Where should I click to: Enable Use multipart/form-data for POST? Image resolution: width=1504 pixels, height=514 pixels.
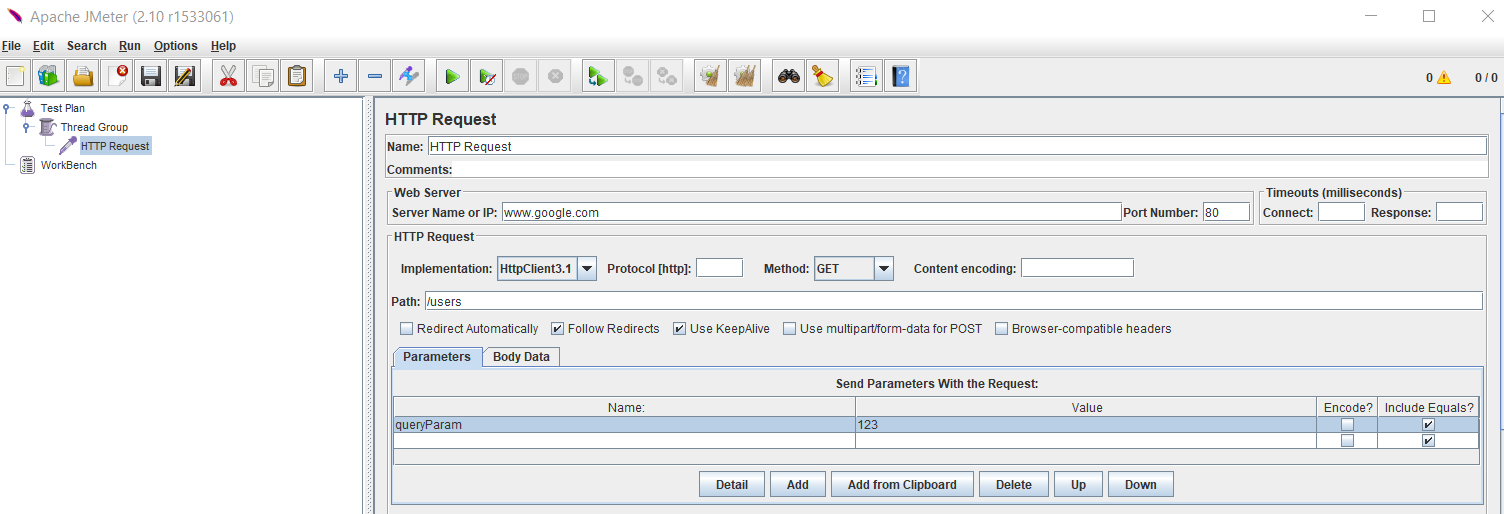790,328
